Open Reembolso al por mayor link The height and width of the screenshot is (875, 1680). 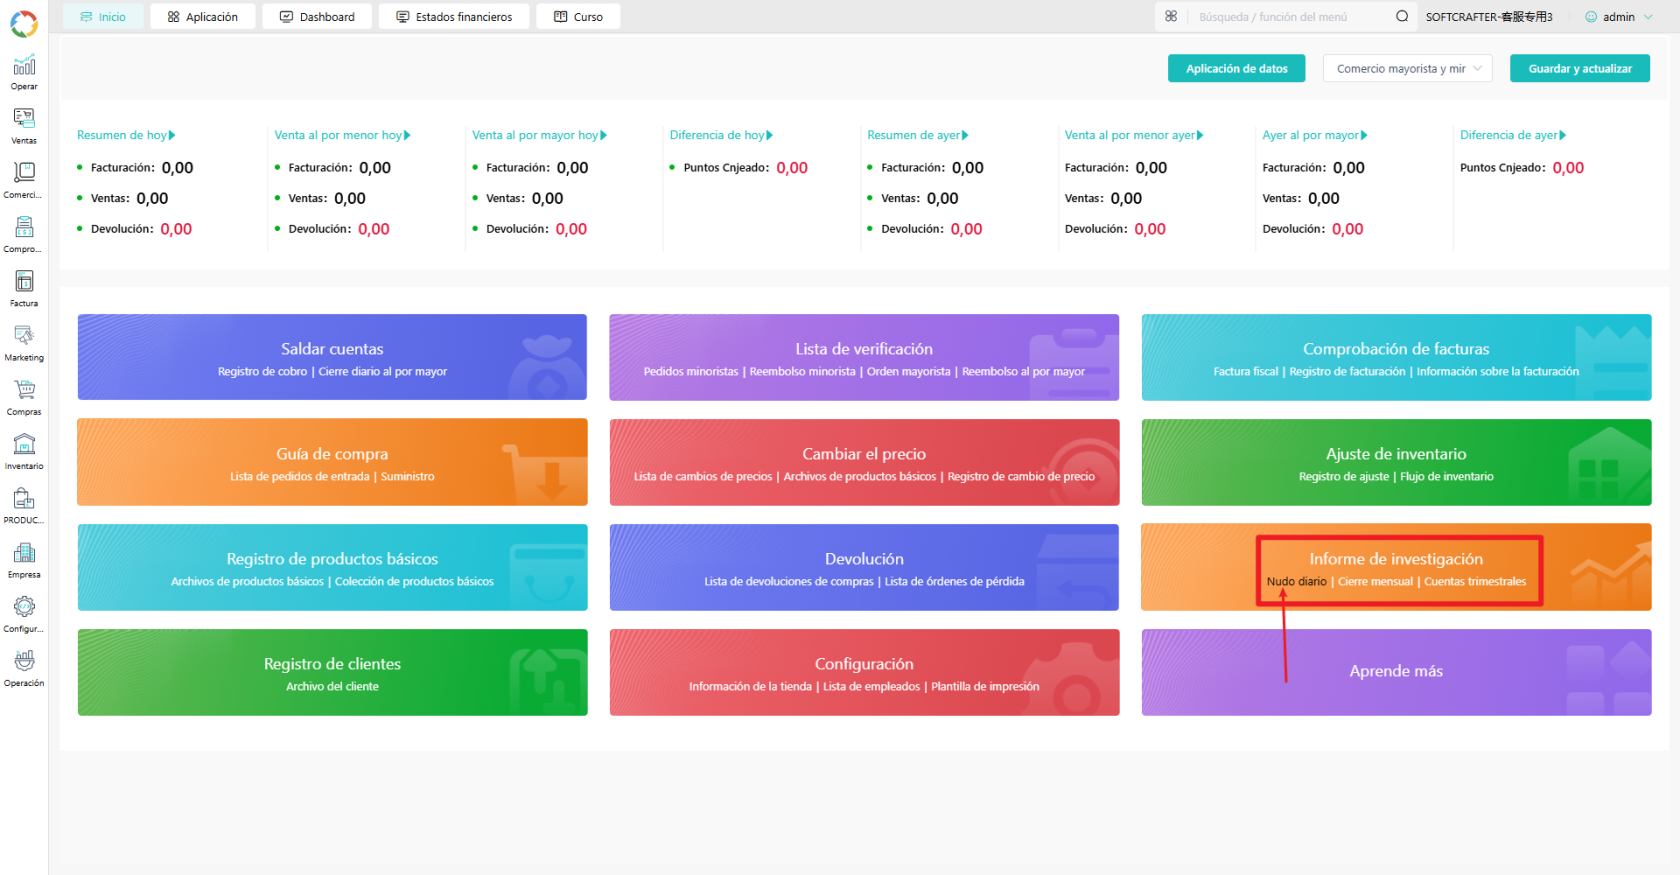click(x=1023, y=371)
